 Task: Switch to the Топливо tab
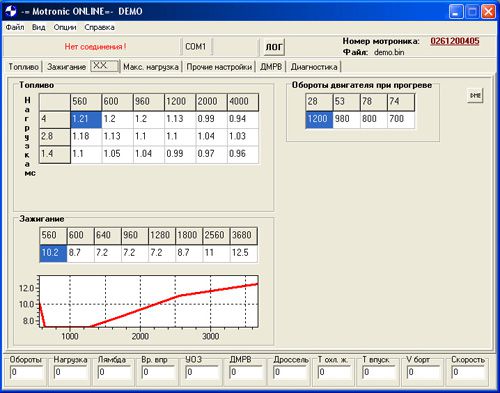[x=23, y=67]
